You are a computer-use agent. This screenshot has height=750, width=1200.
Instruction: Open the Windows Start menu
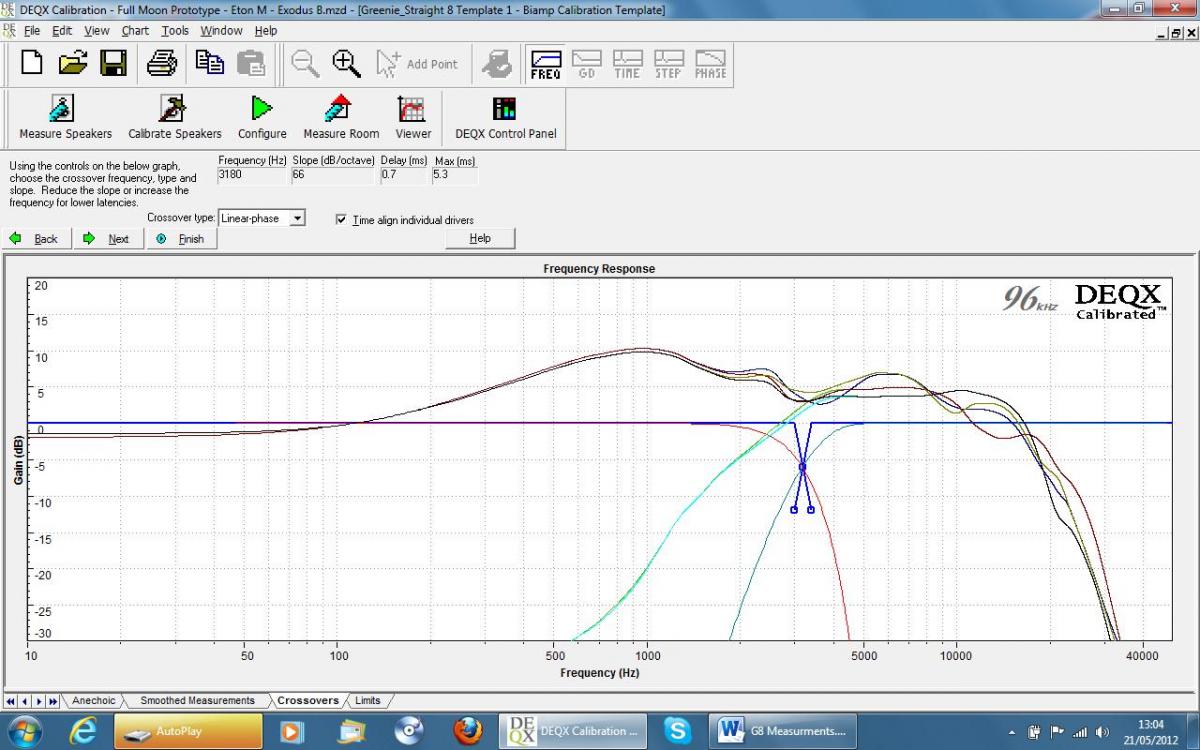(x=23, y=731)
